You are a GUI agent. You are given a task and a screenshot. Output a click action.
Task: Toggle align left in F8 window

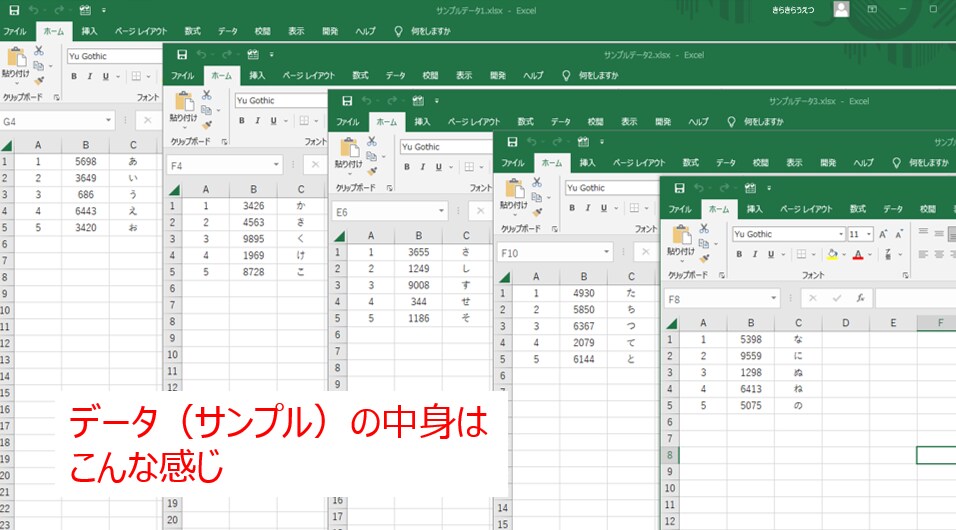point(924,254)
